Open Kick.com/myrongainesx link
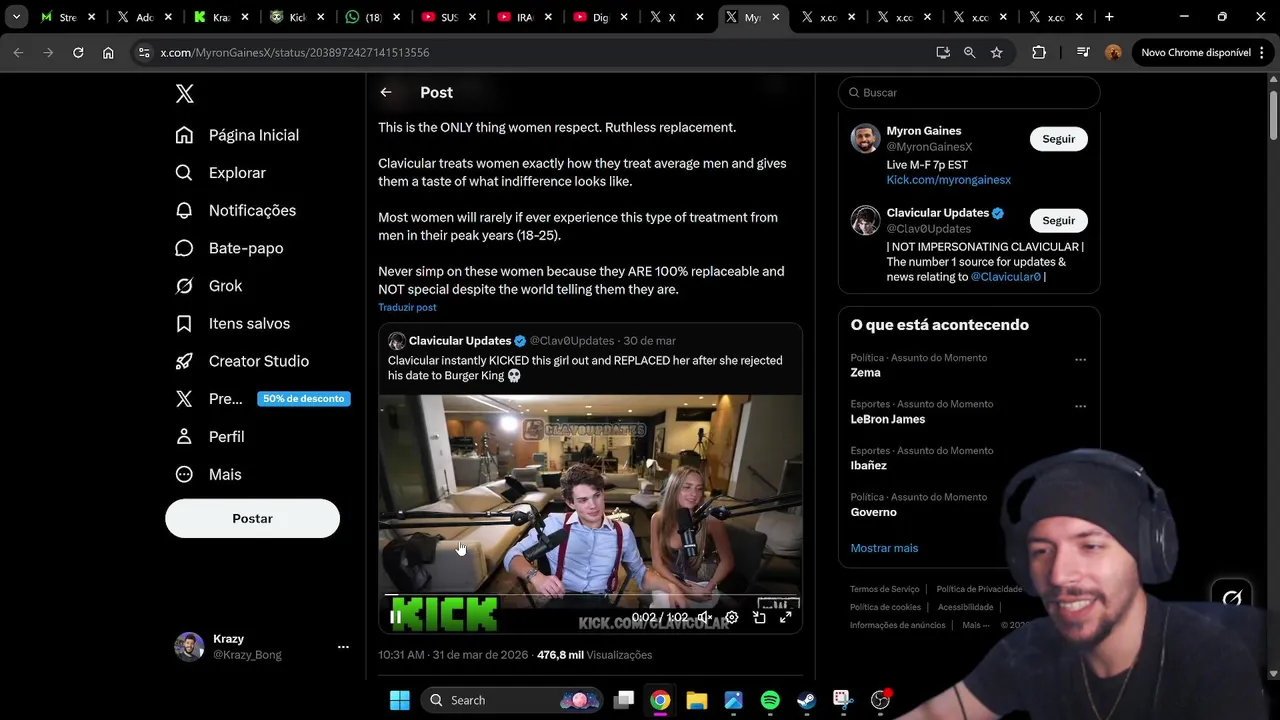This screenshot has height=720, width=1280. 948,180
